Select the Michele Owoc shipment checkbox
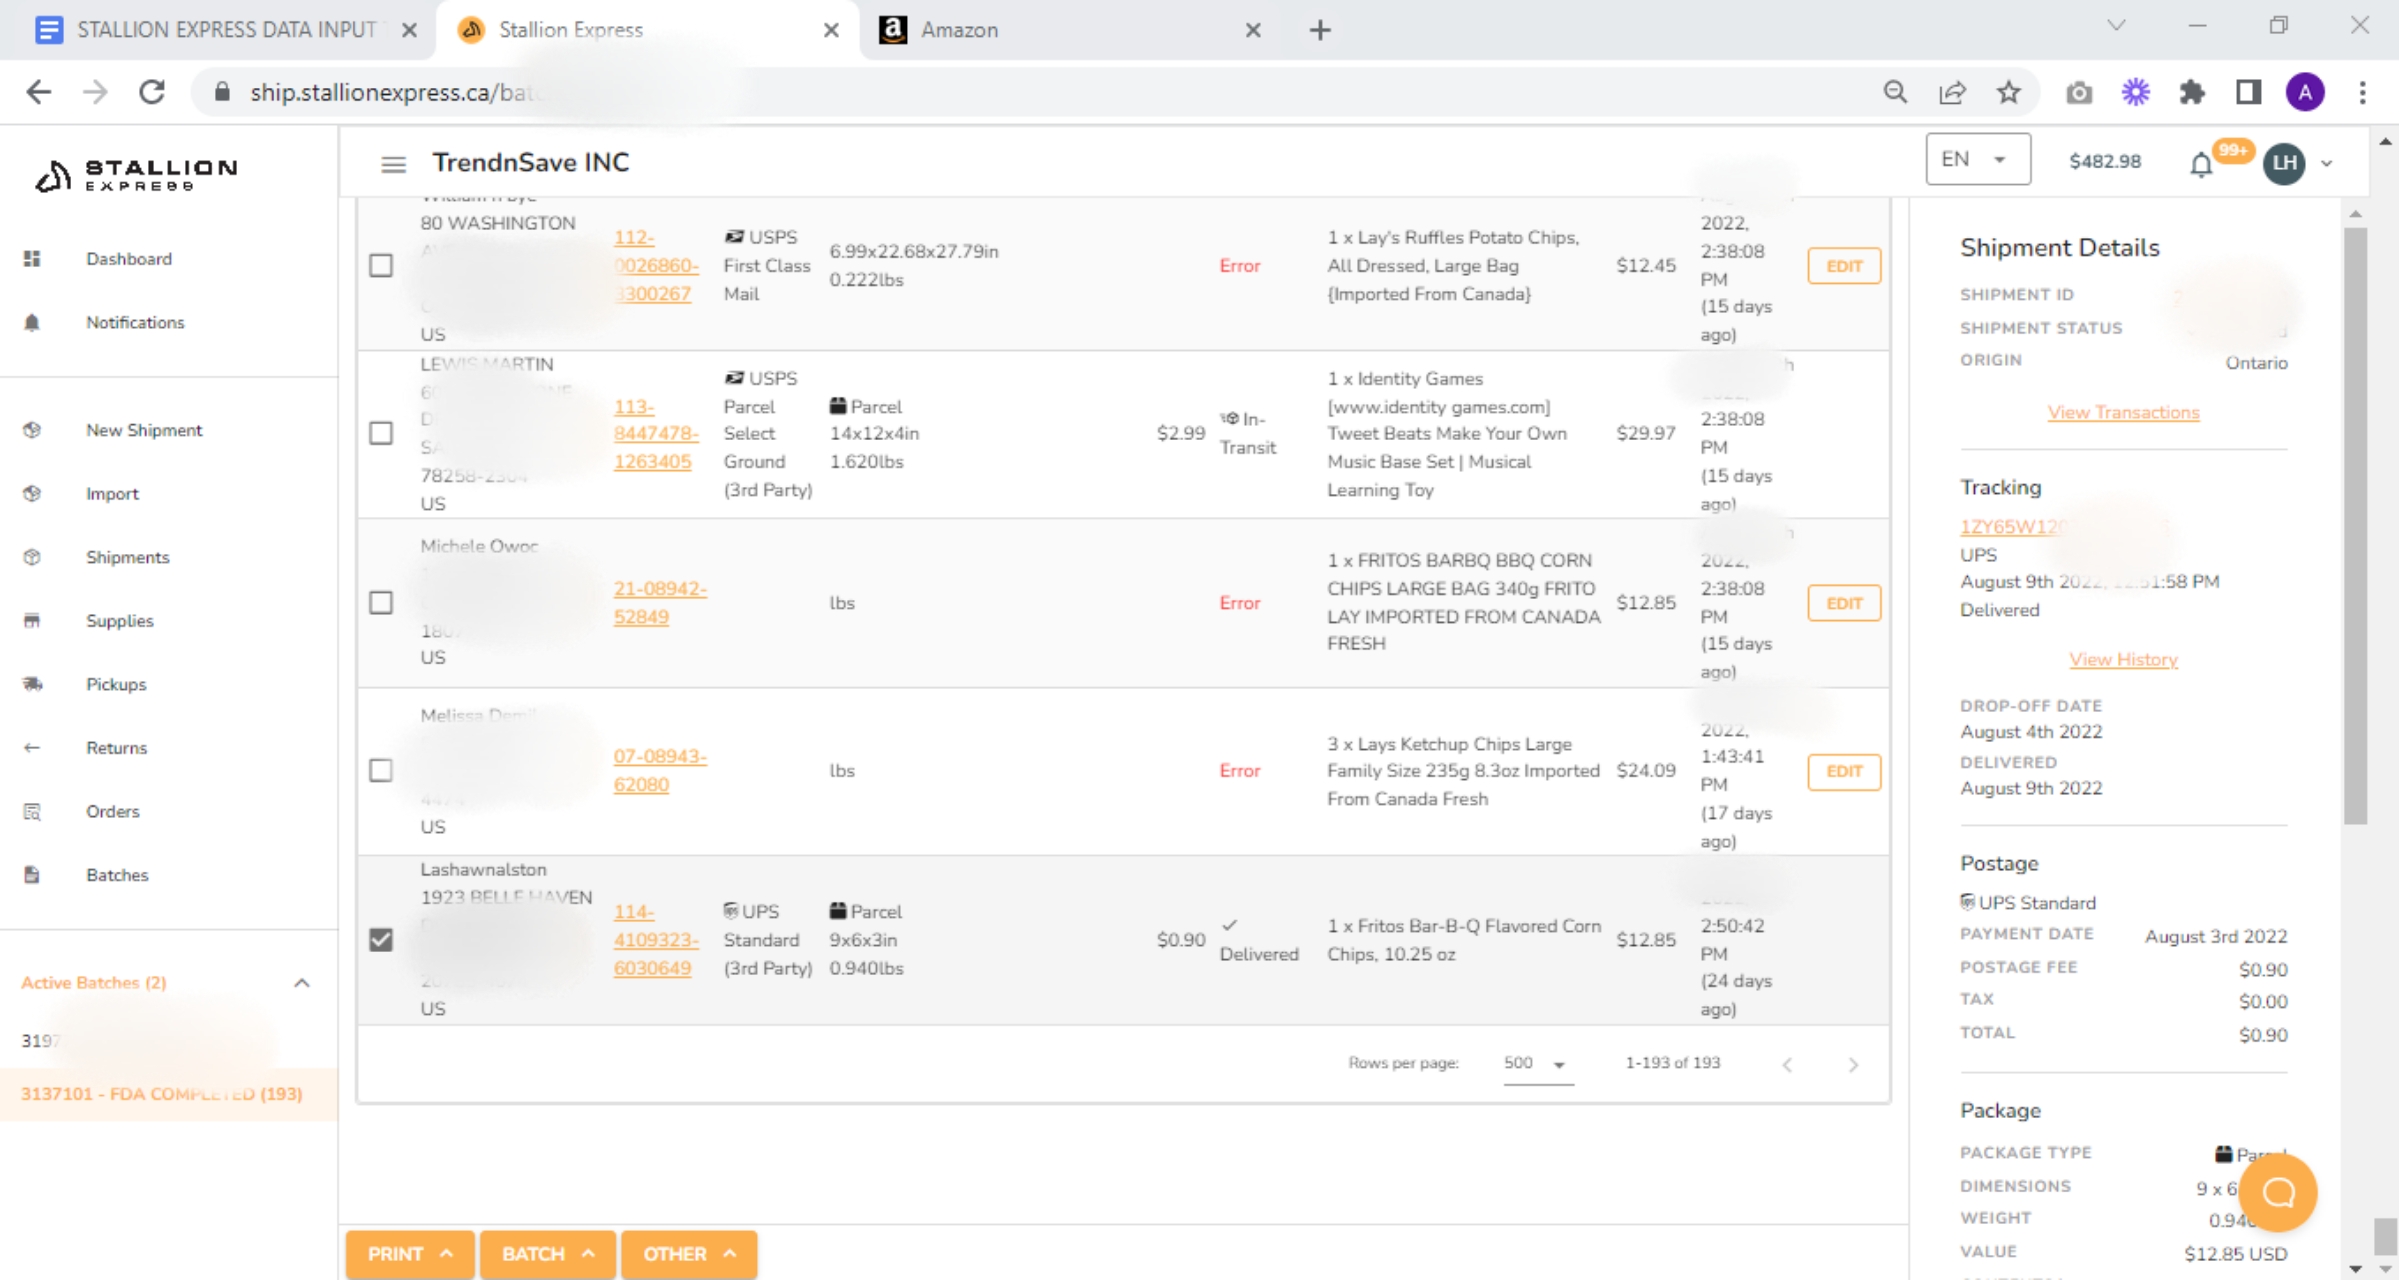2399x1280 pixels. point(381,602)
